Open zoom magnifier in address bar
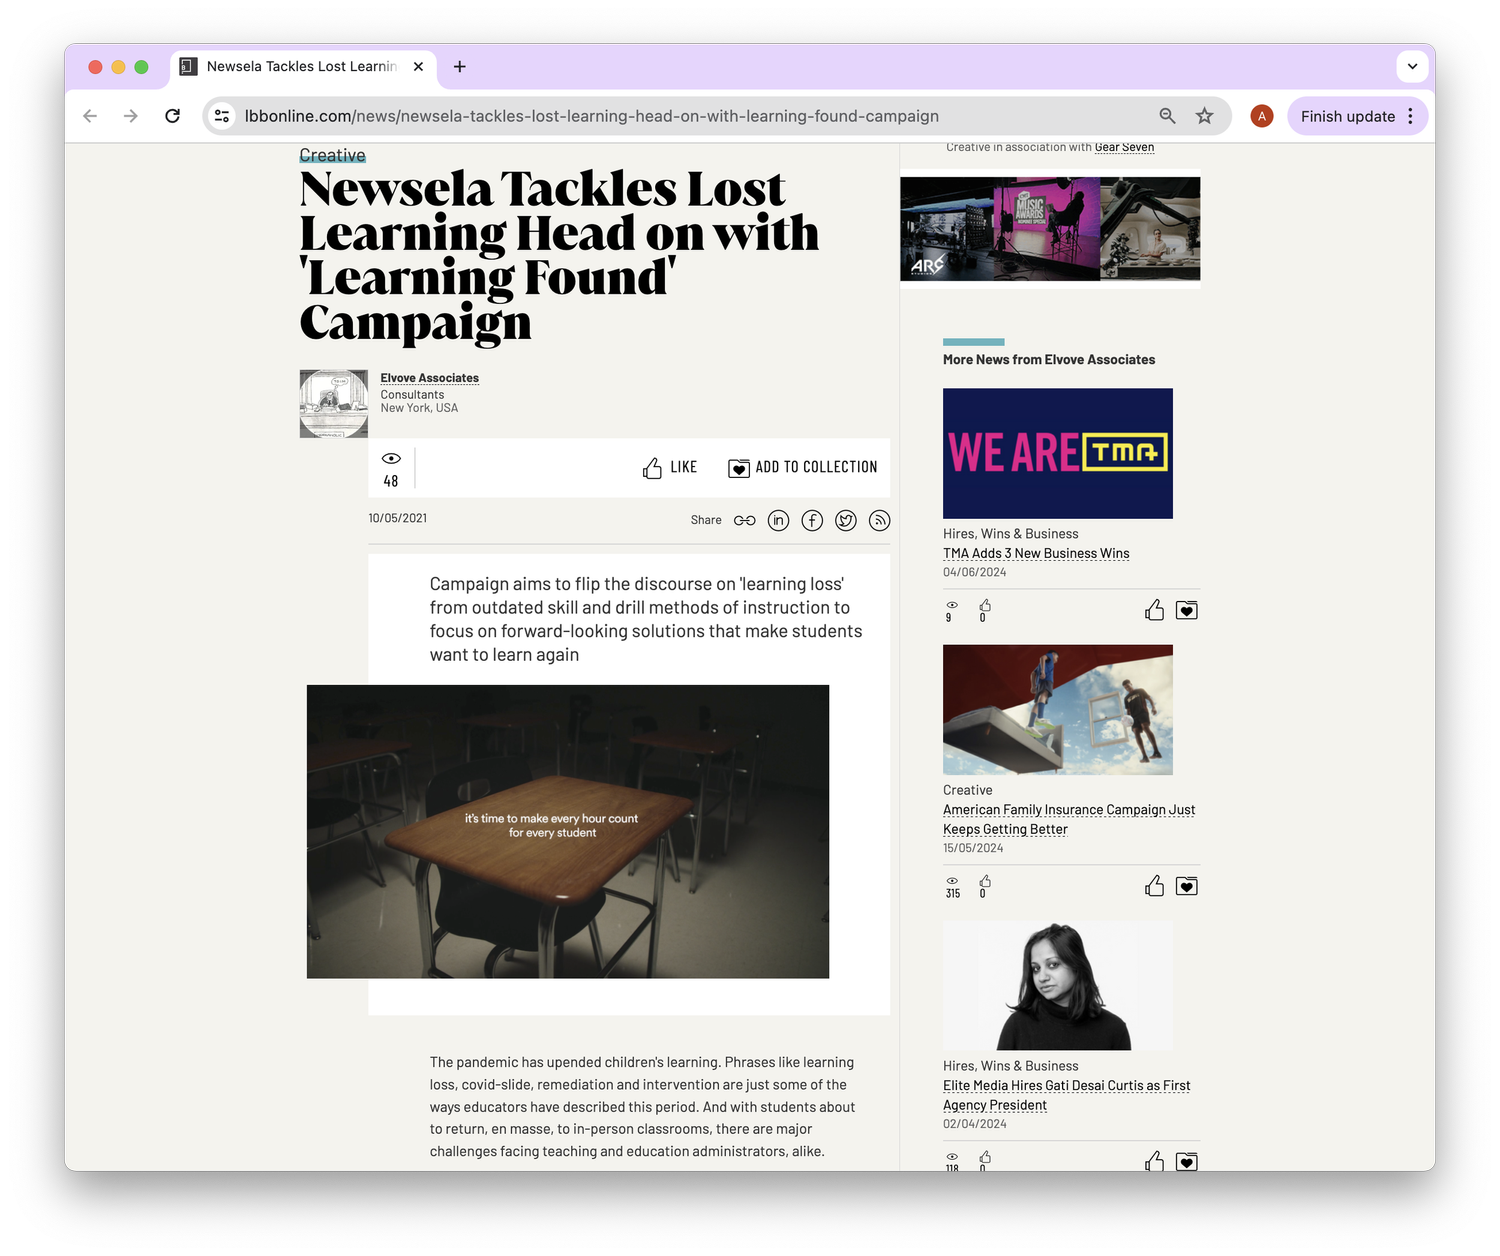Image resolution: width=1500 pixels, height=1256 pixels. pyautogui.click(x=1167, y=116)
